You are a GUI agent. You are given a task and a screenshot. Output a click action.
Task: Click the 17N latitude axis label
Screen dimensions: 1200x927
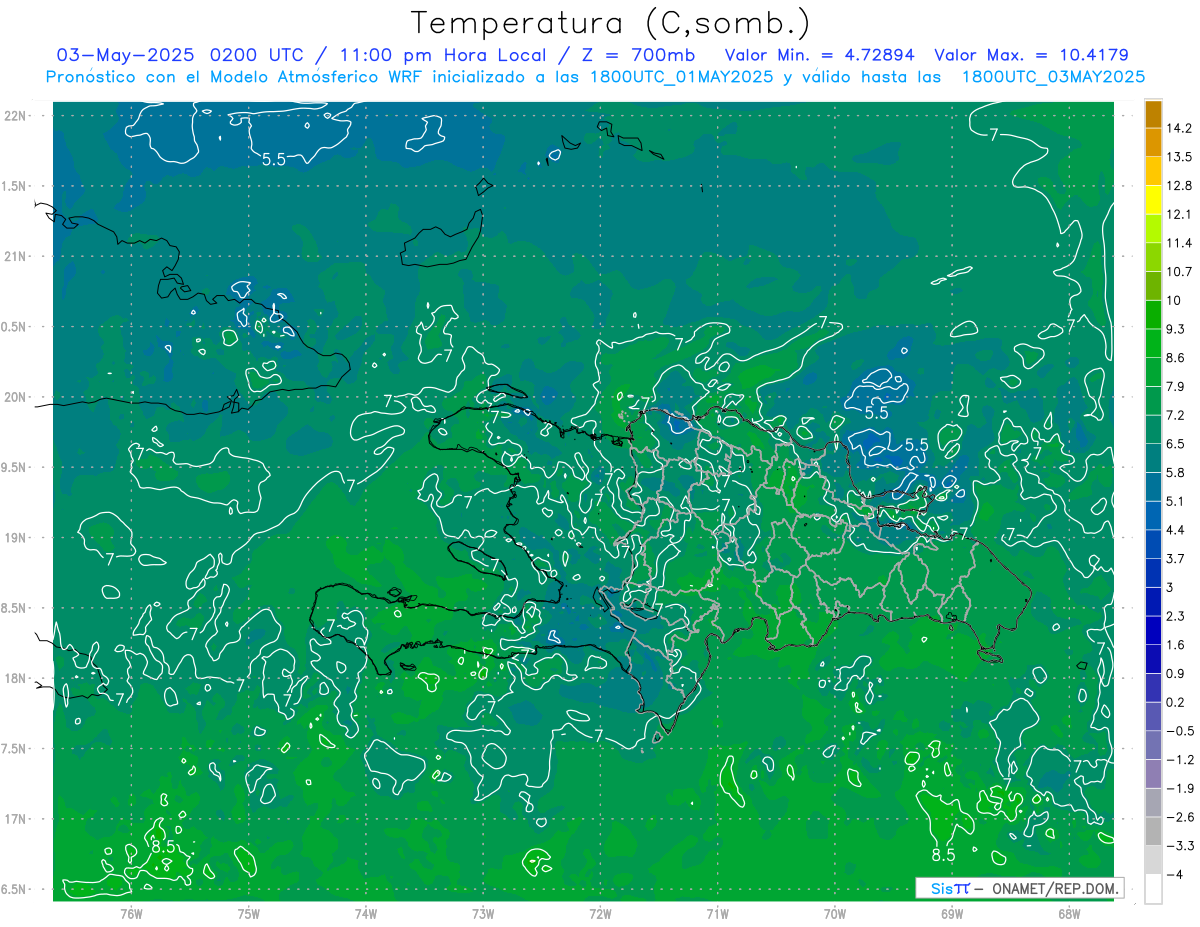(17, 819)
